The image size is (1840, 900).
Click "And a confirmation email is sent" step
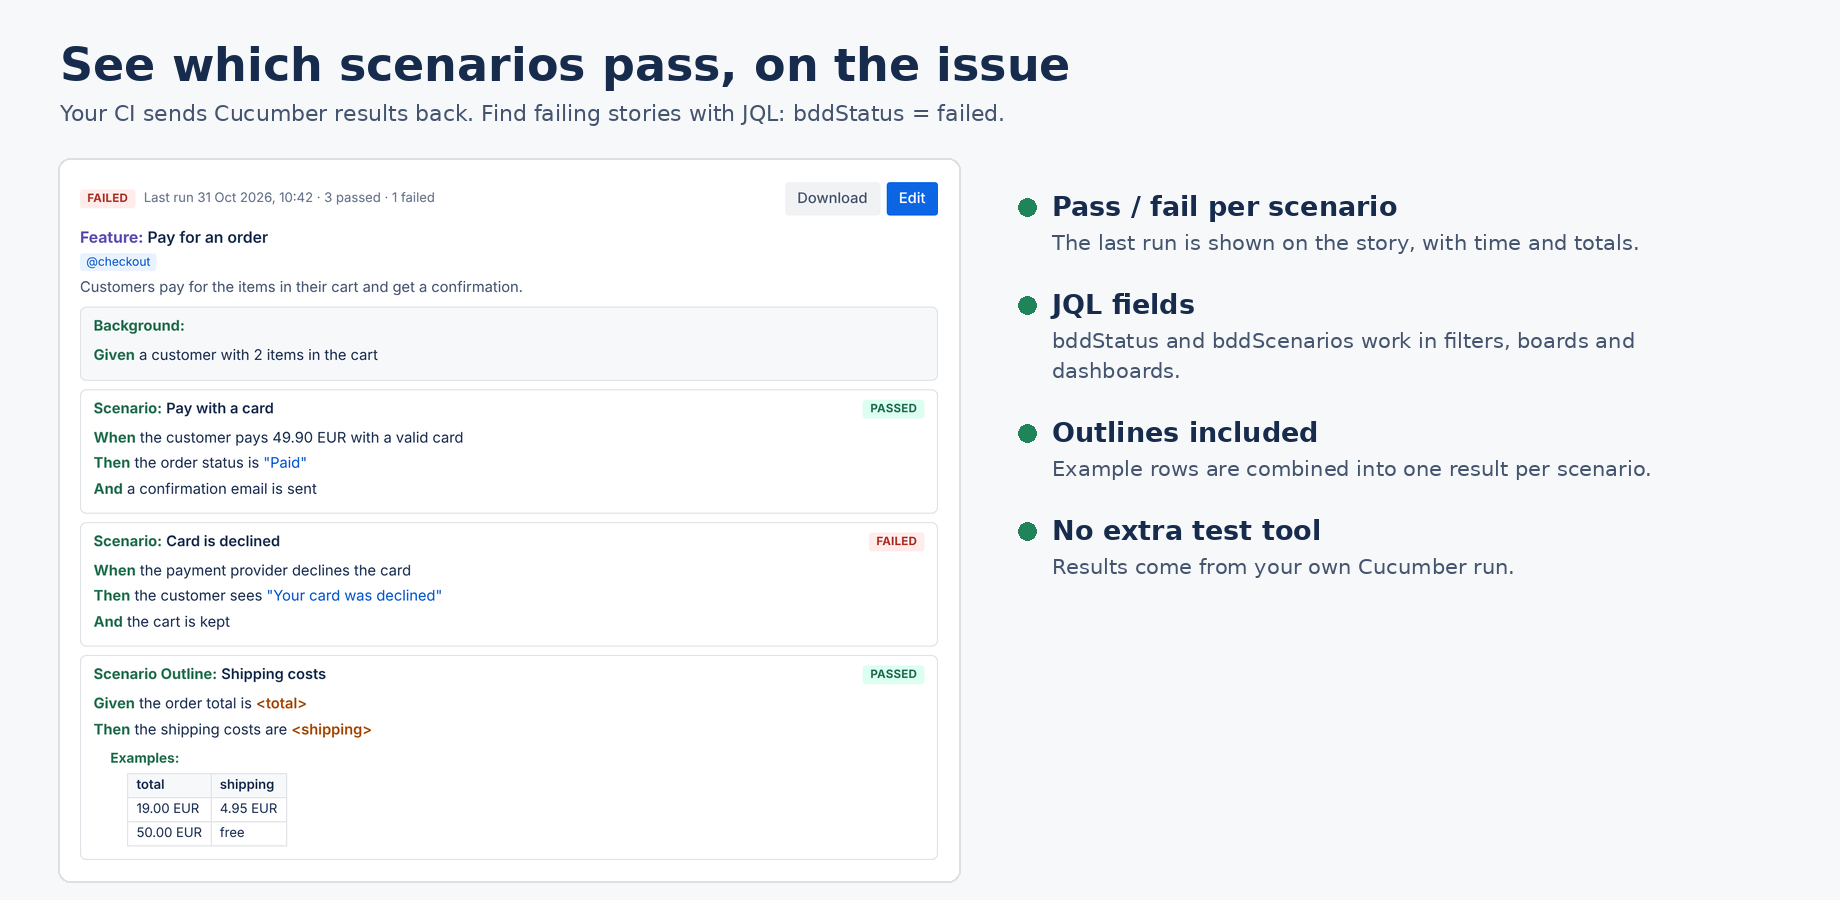click(x=205, y=489)
